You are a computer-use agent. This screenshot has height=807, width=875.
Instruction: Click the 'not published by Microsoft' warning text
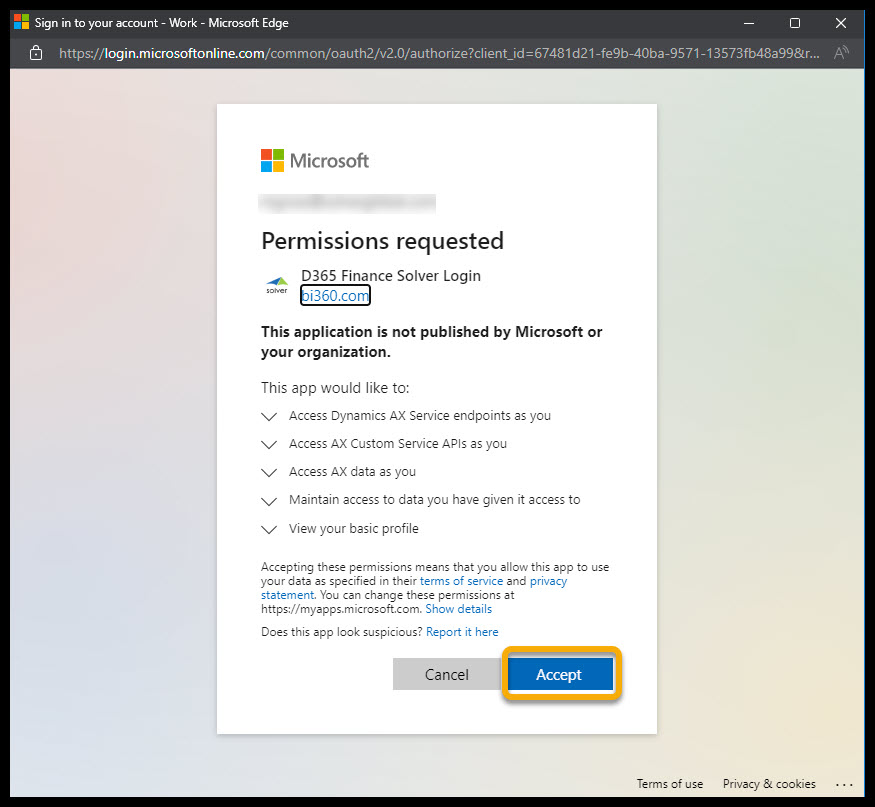pos(431,342)
